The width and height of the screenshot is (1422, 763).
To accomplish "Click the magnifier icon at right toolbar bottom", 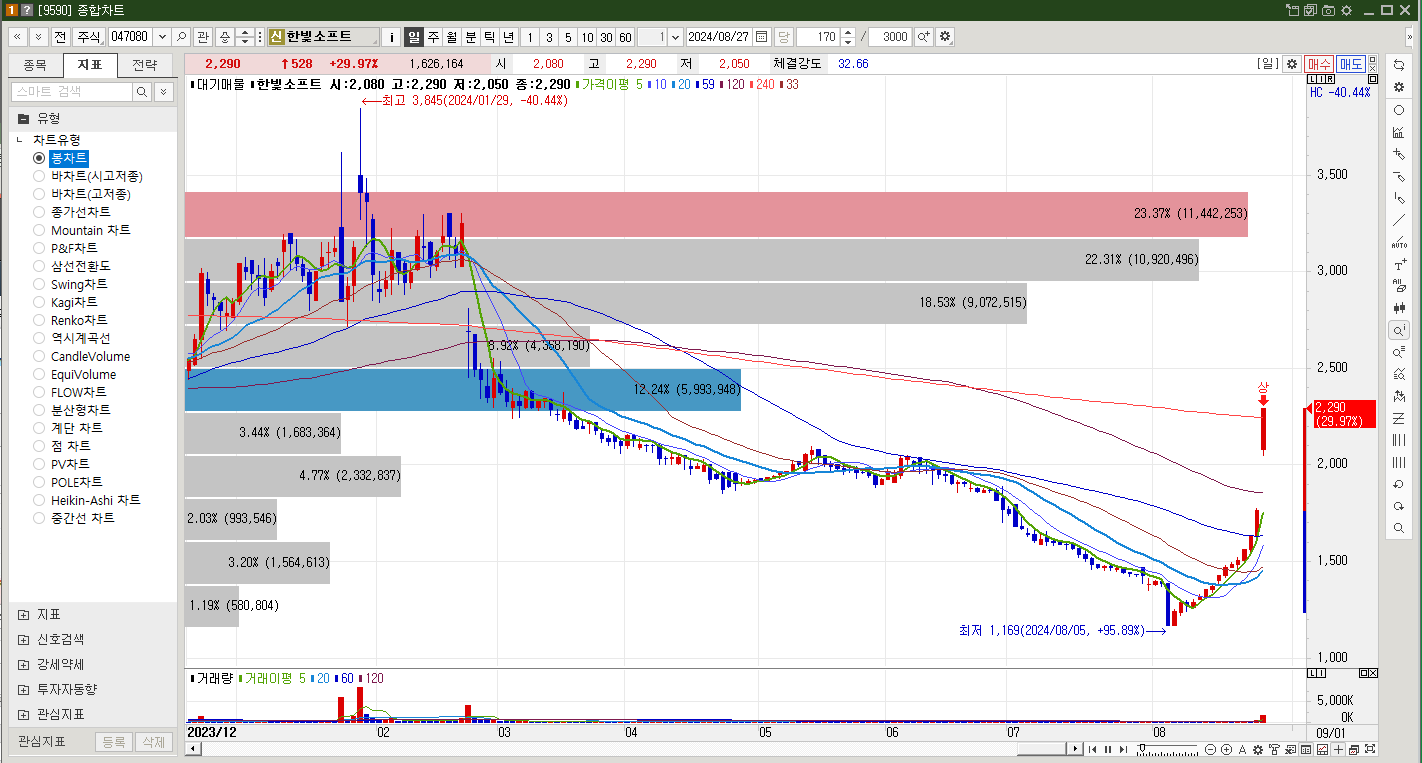I will click(1399, 528).
